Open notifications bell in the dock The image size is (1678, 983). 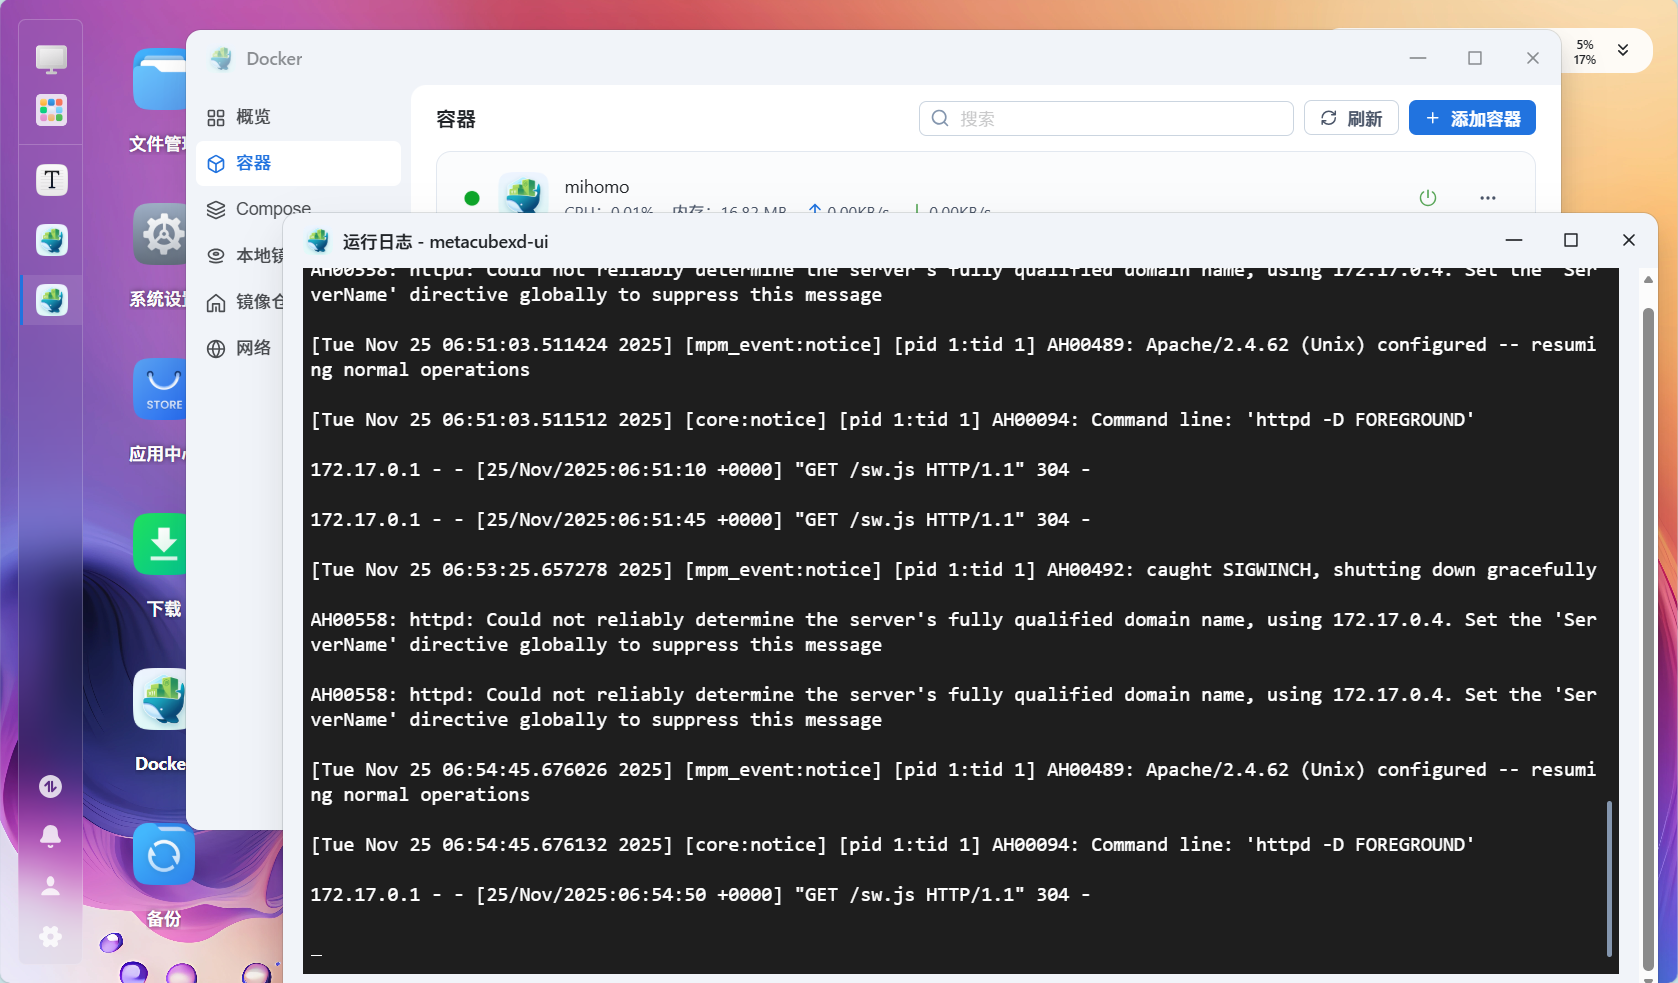51,836
